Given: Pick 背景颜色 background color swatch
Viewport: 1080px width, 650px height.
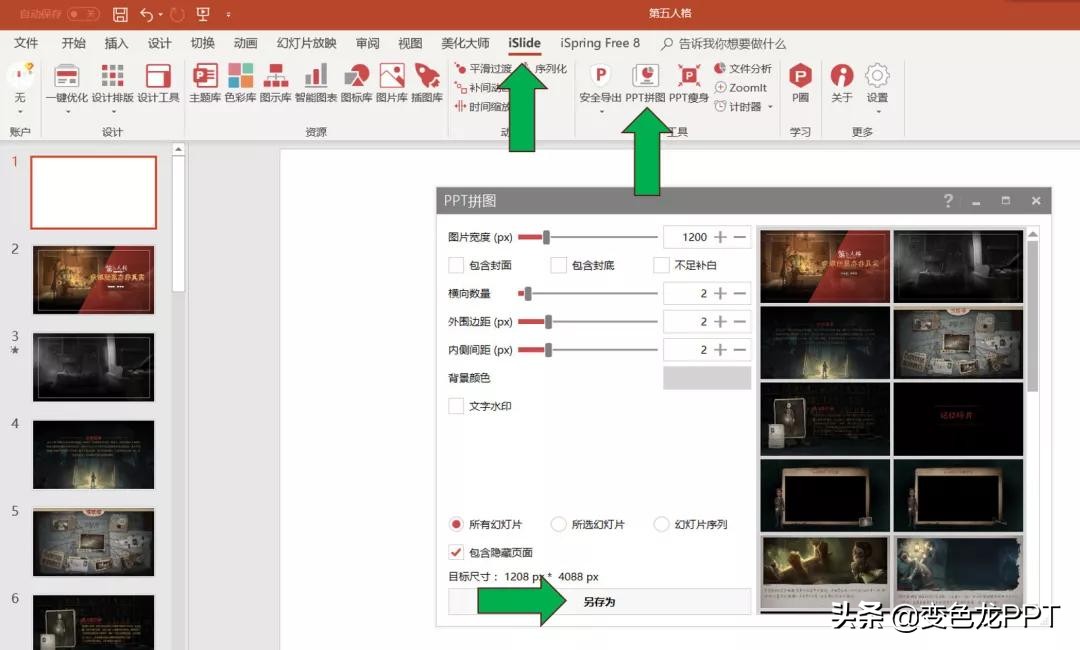Looking at the screenshot, I should [x=707, y=378].
